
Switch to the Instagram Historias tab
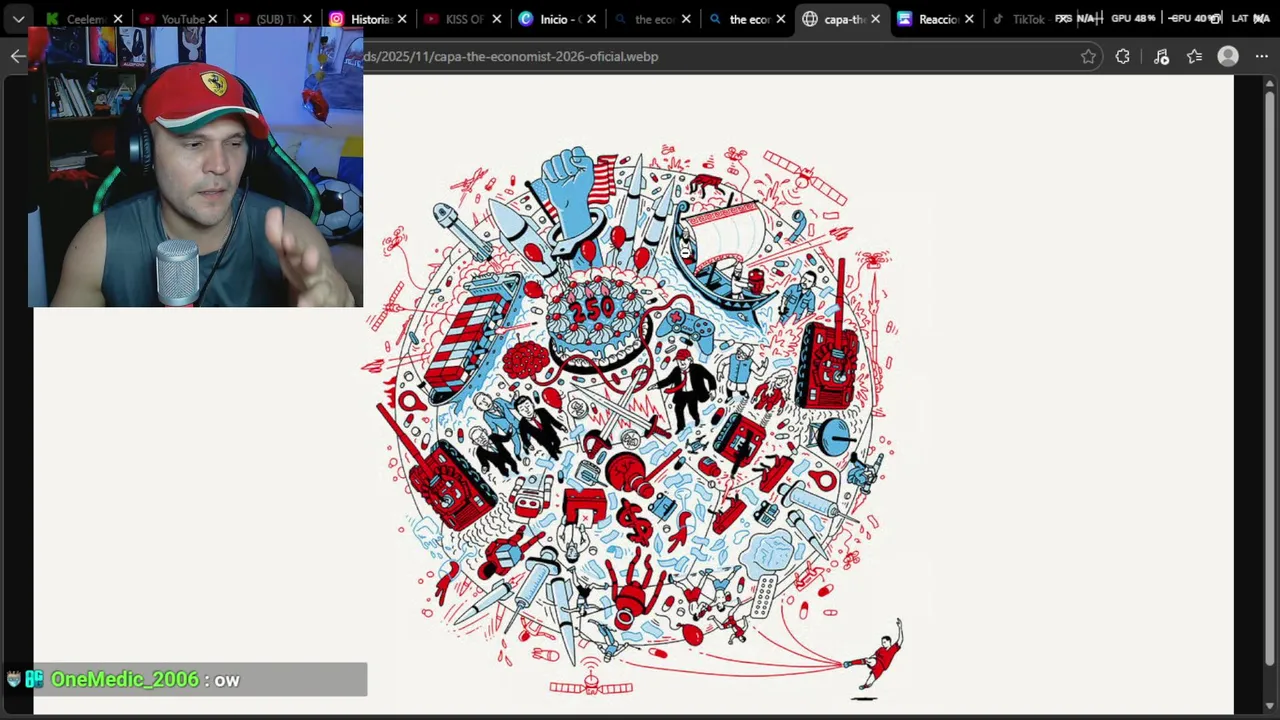point(370,19)
